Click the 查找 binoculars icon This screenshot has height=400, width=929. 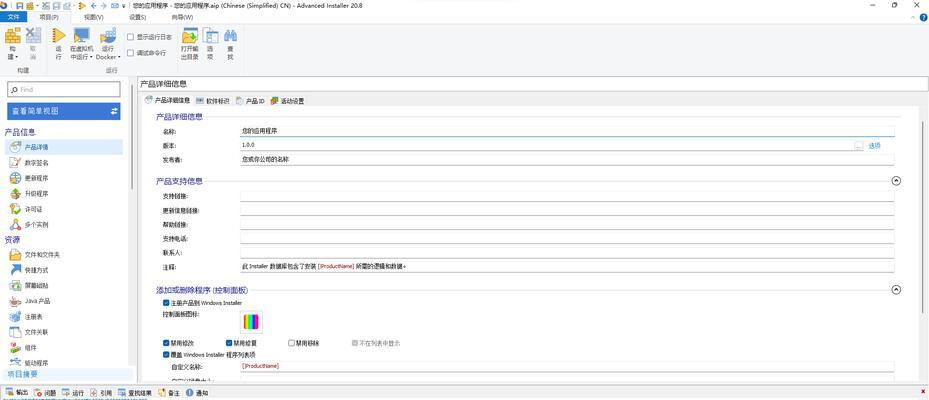[x=231, y=36]
